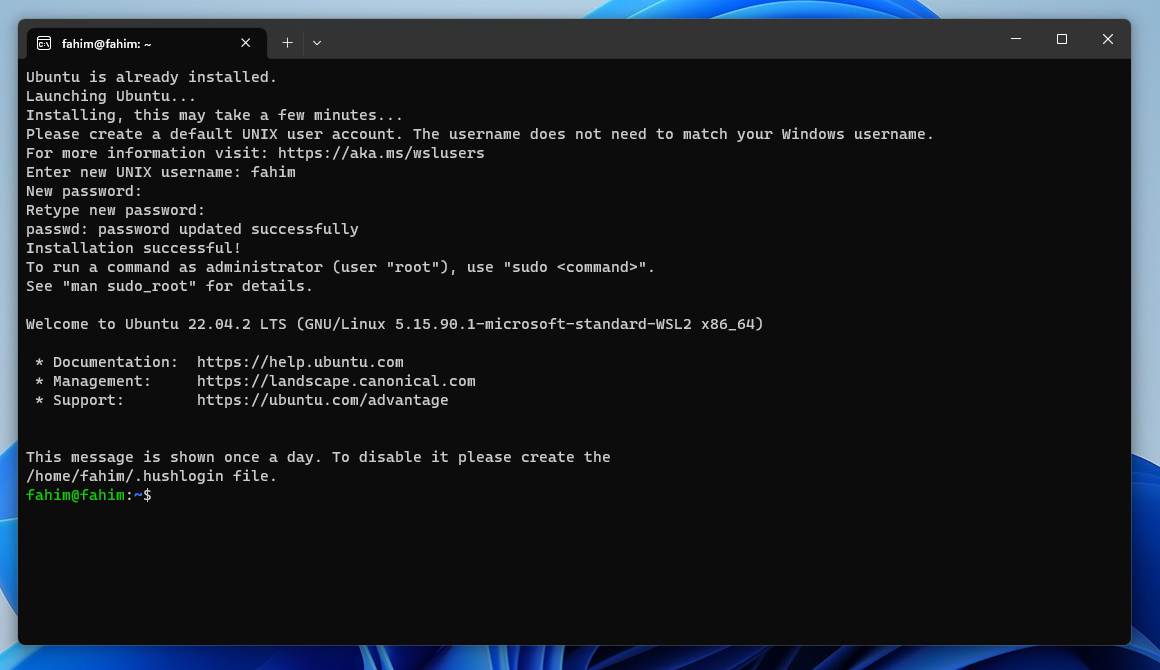The height and width of the screenshot is (670, 1160).
Task: Click "Enter new UNIX username: fahim" line
Action: coord(161,172)
